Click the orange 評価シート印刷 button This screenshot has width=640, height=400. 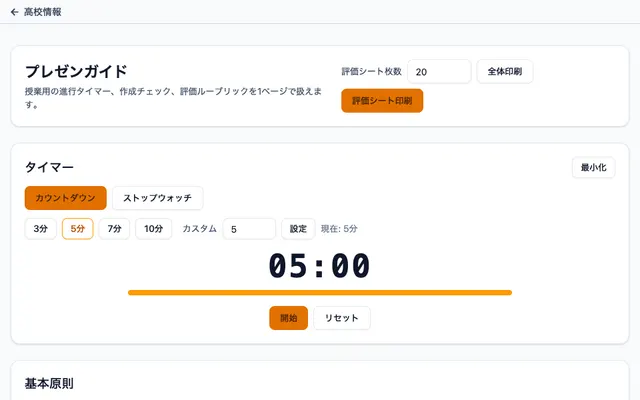pyautogui.click(x=382, y=100)
